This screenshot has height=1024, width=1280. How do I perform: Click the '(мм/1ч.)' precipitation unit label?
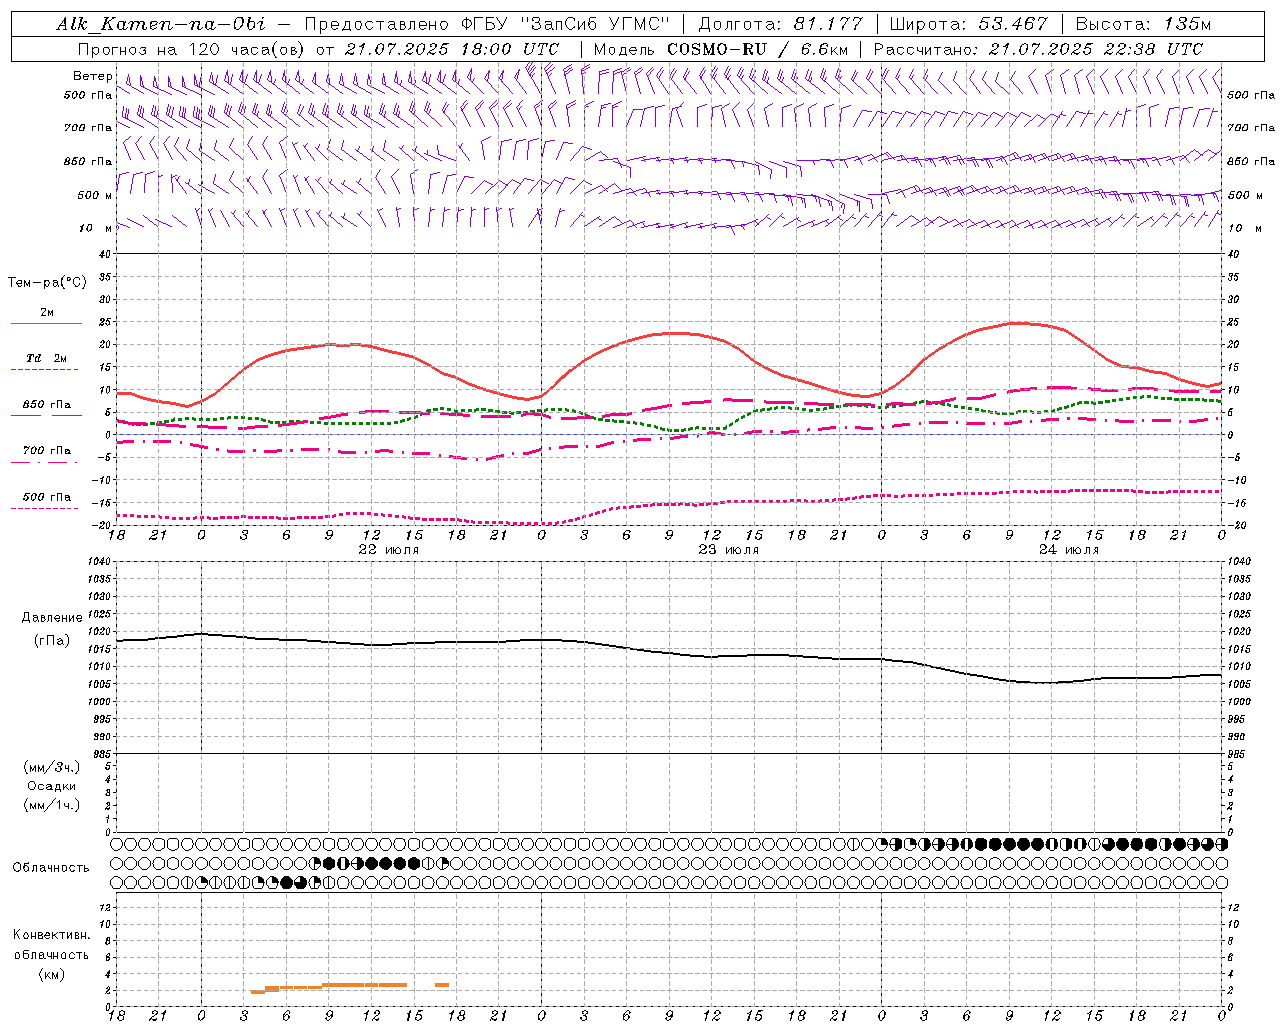52,805
